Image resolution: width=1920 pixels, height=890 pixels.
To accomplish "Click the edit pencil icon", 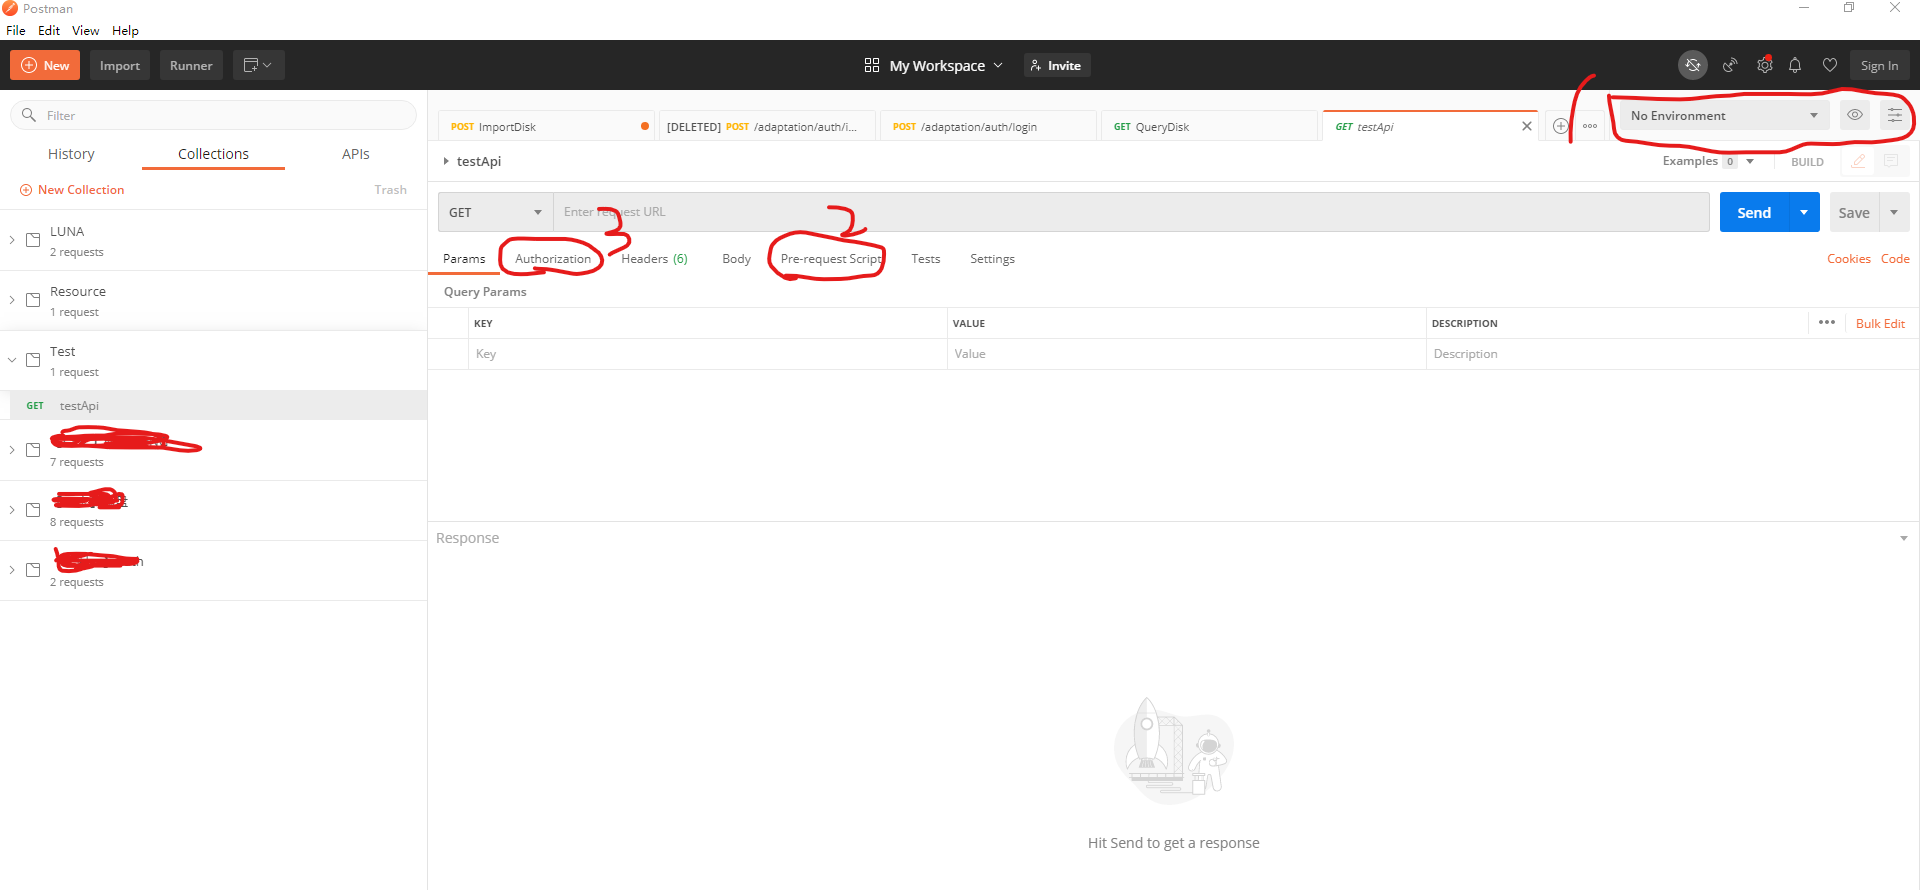I will pos(1858,161).
